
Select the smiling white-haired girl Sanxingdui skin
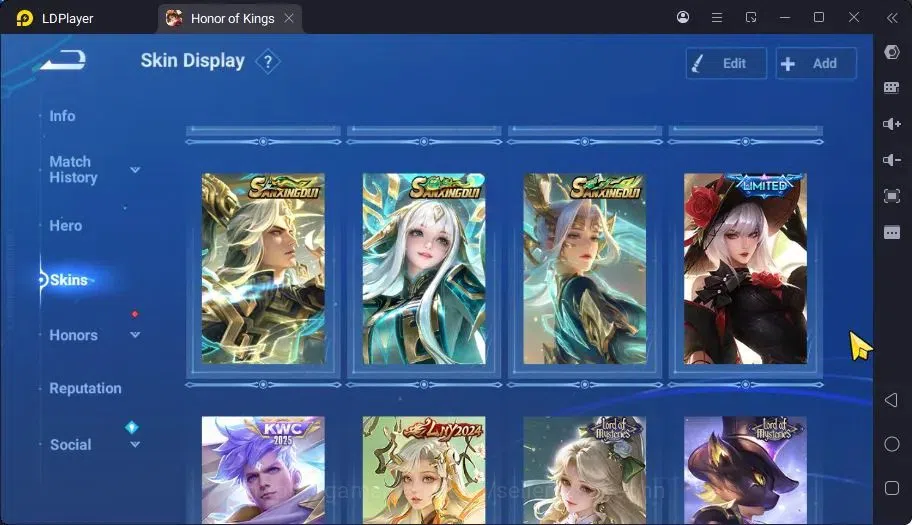(x=424, y=269)
